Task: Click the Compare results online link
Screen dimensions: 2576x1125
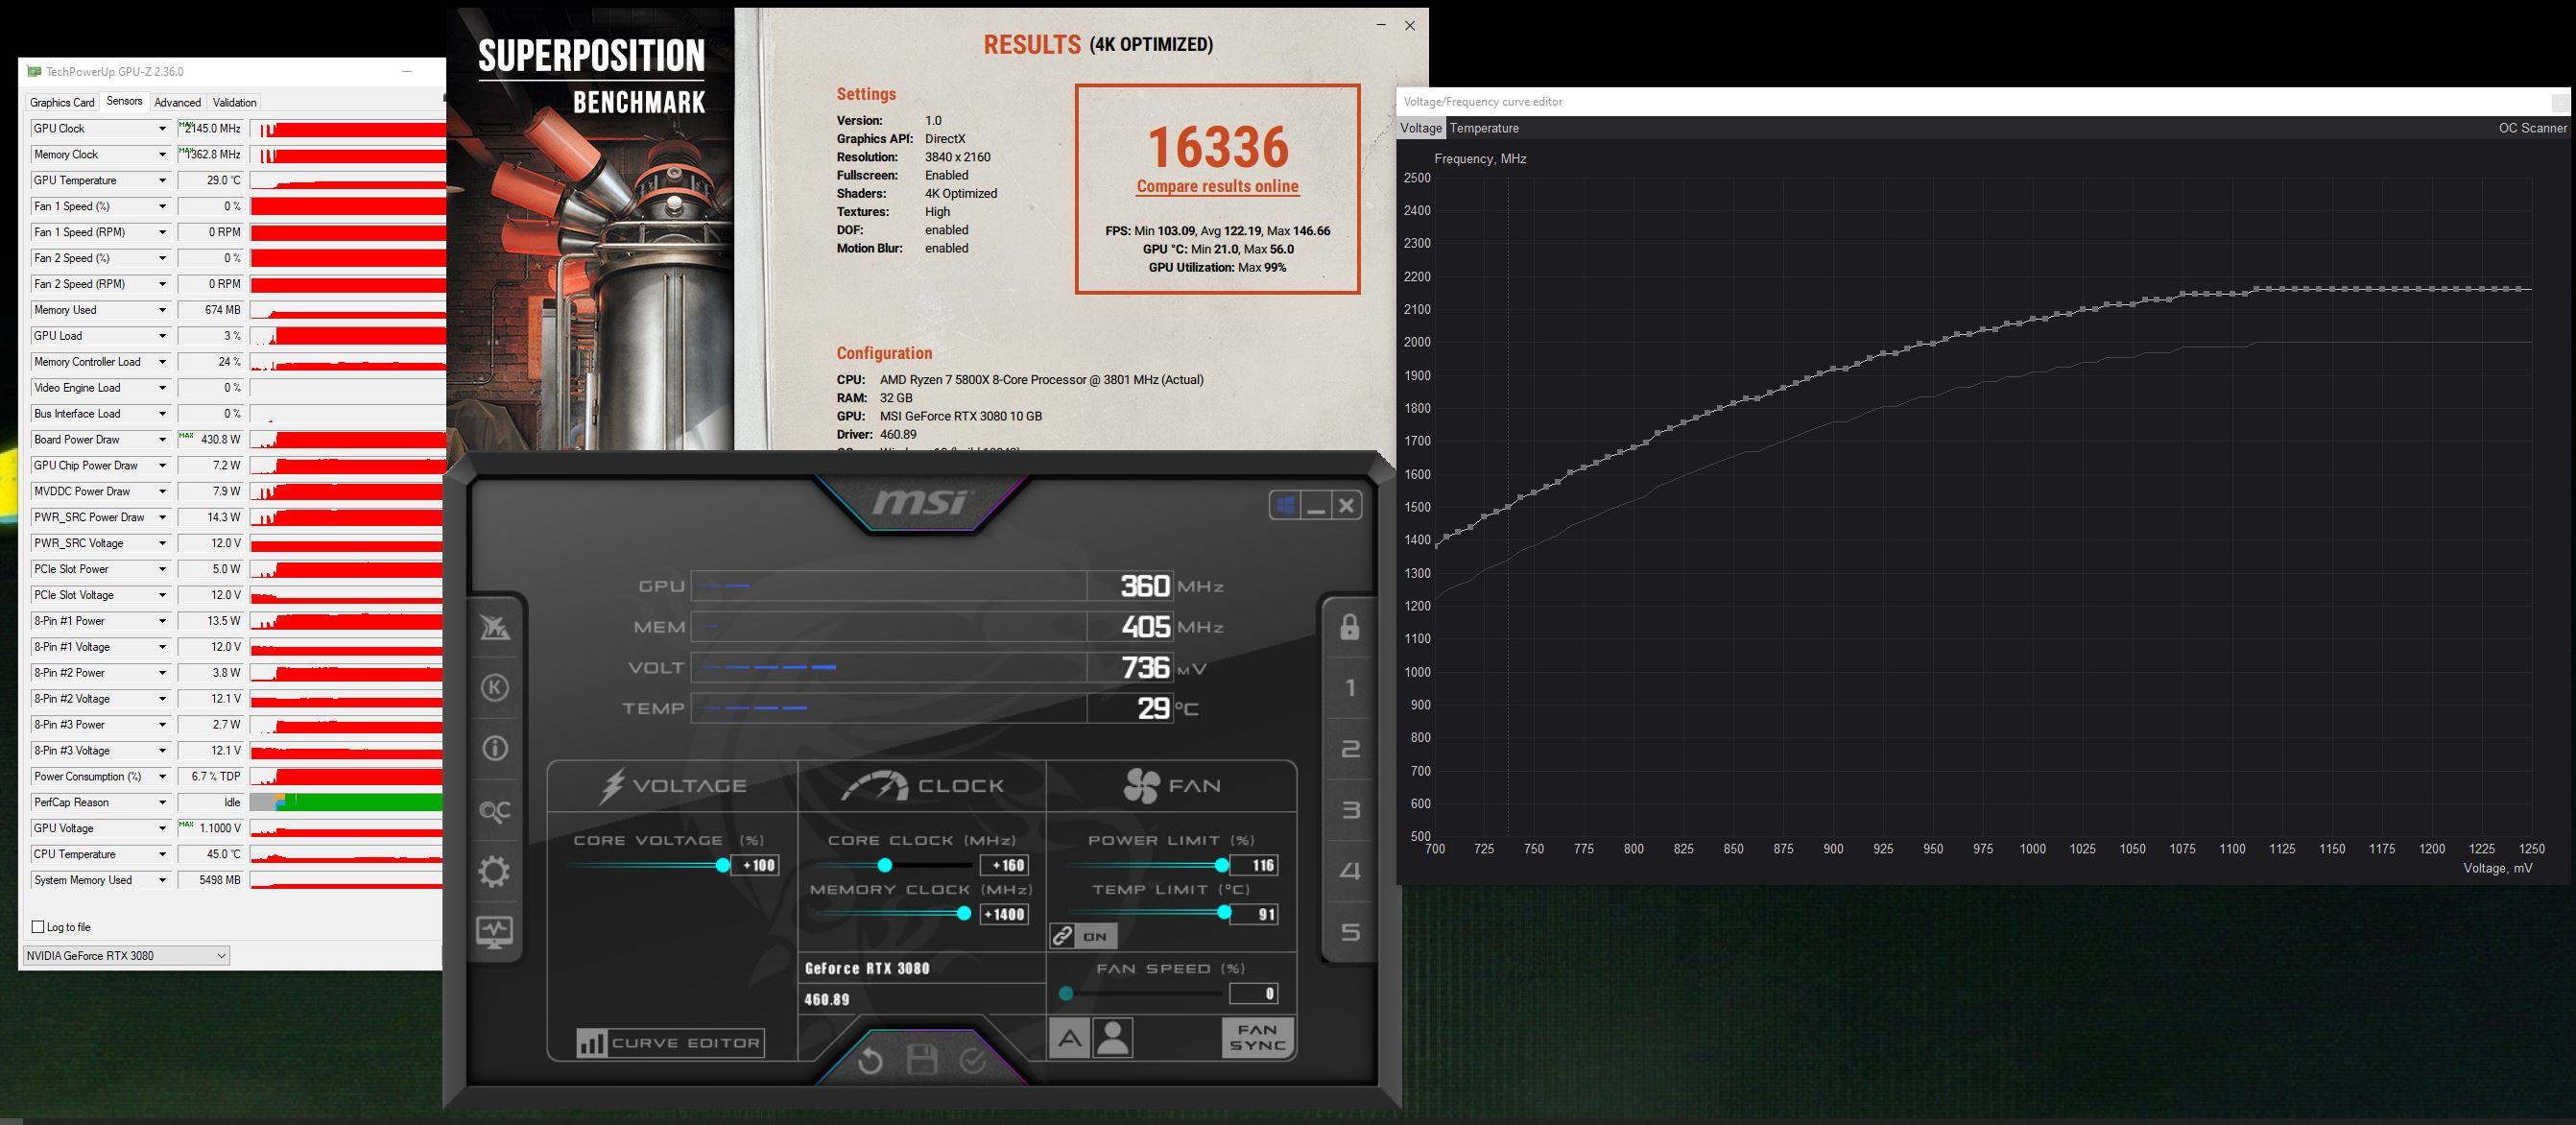Action: tap(1217, 186)
